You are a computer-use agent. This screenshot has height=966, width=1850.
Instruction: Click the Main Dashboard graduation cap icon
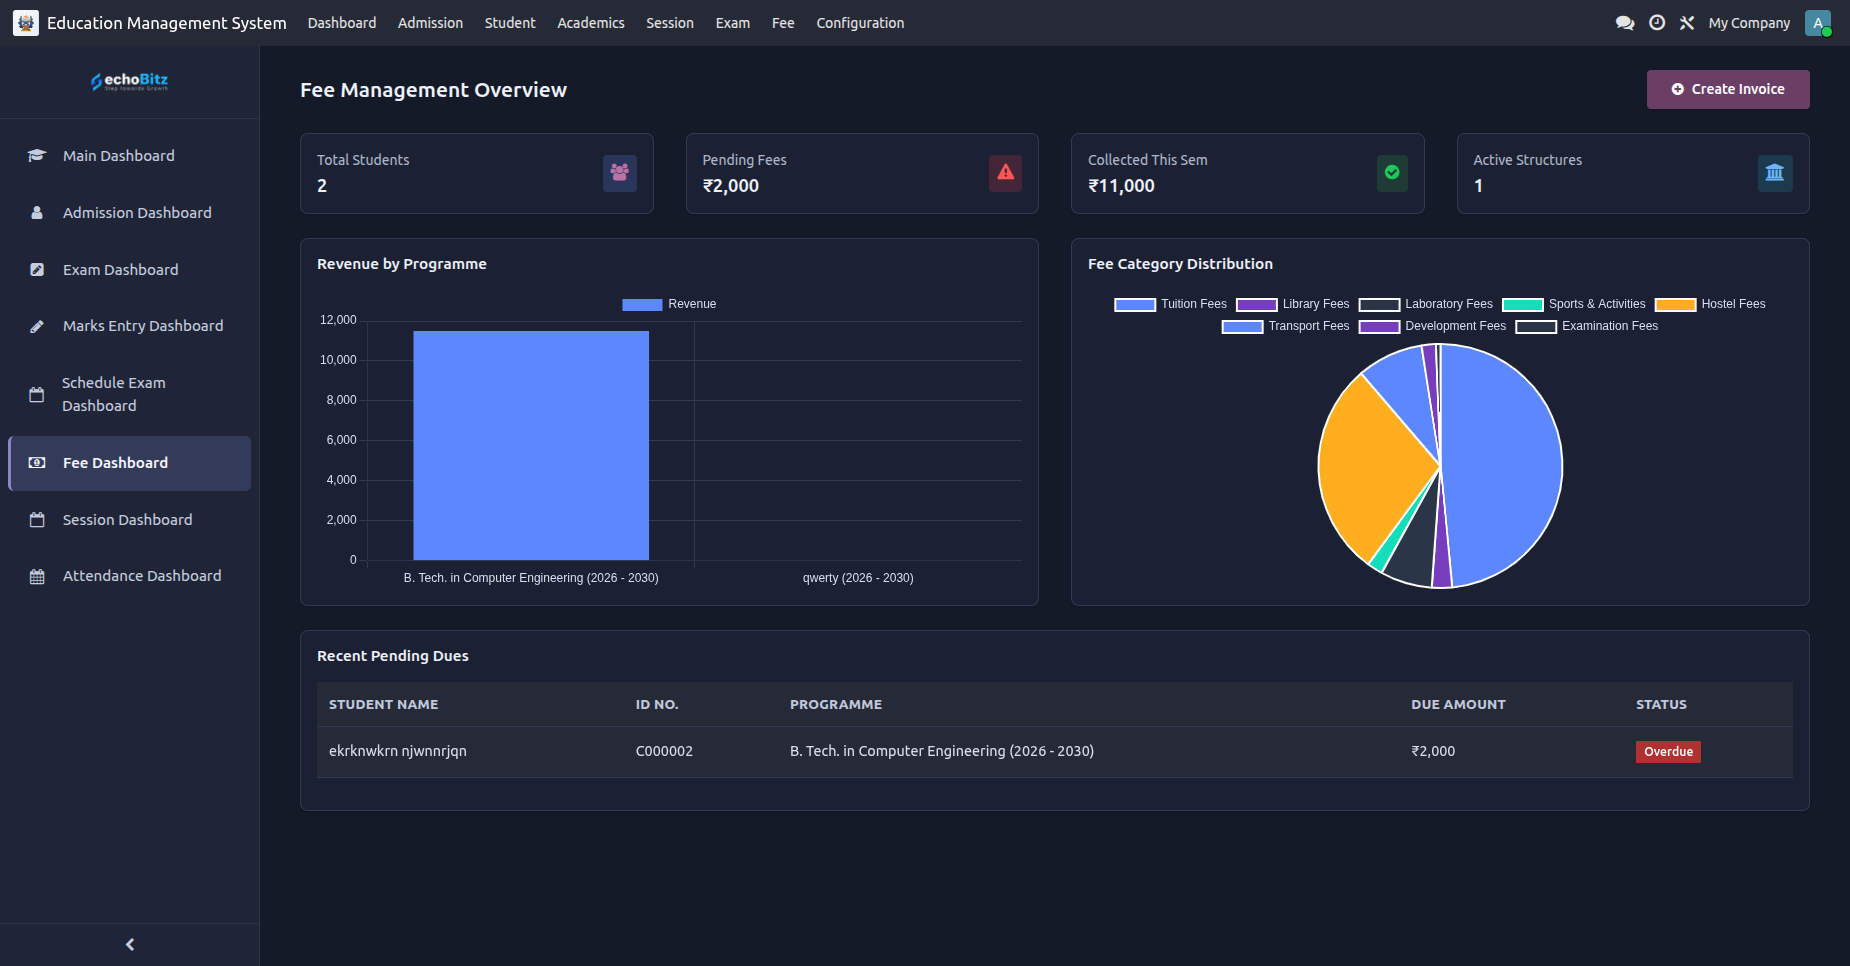click(37, 156)
